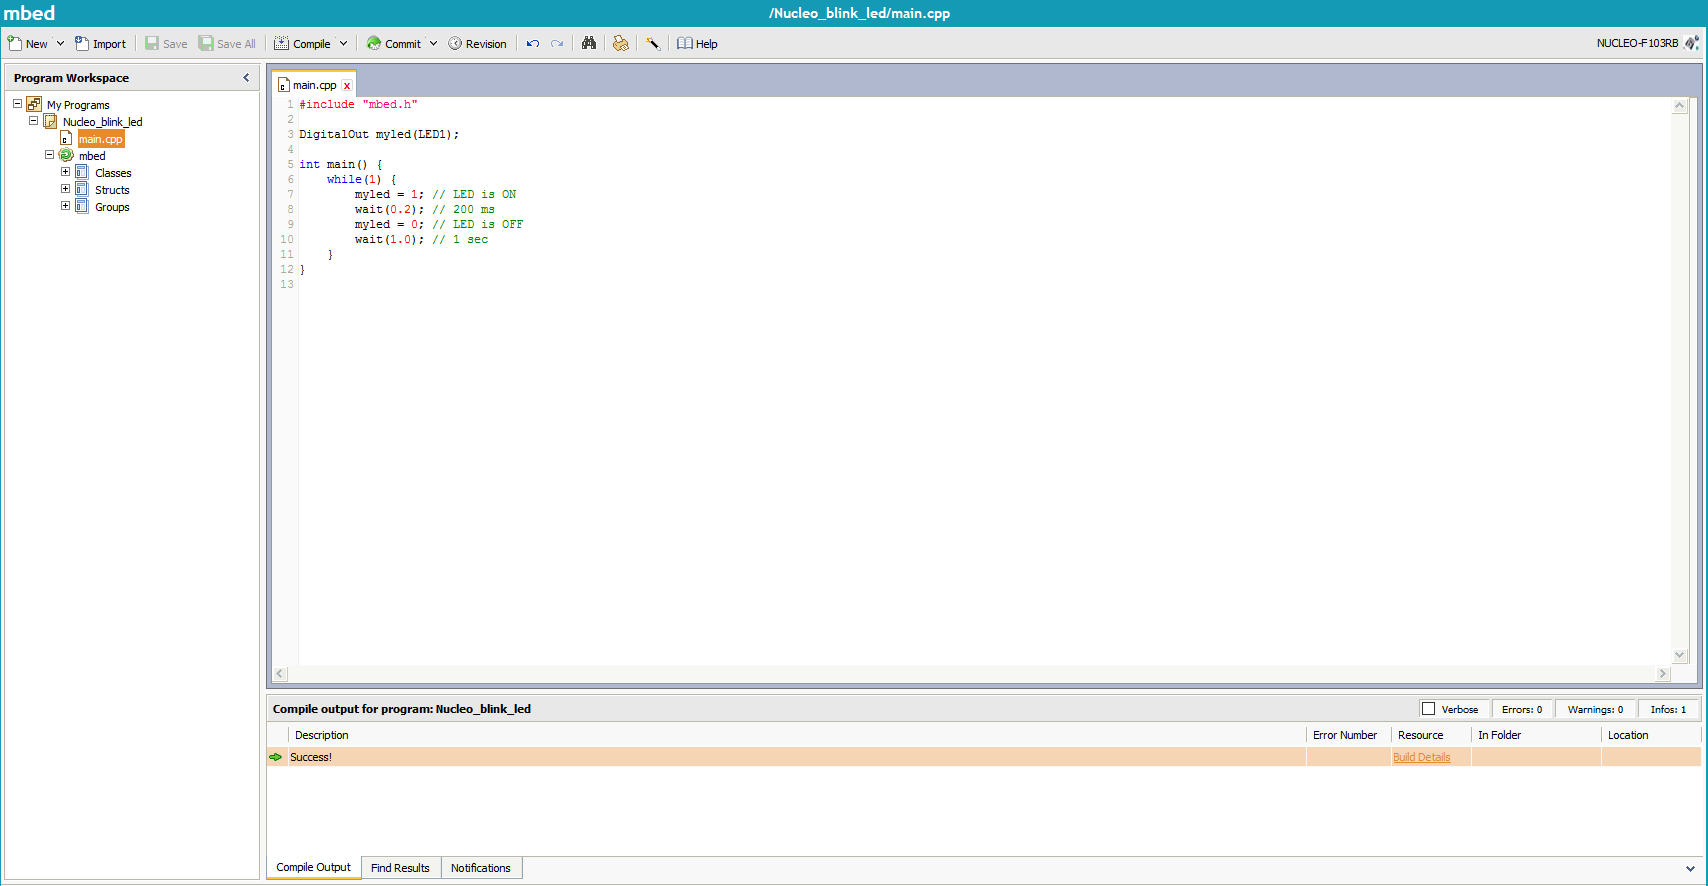The height and width of the screenshot is (886, 1708).
Task: Open the Commit dropdown arrow
Action: point(433,44)
